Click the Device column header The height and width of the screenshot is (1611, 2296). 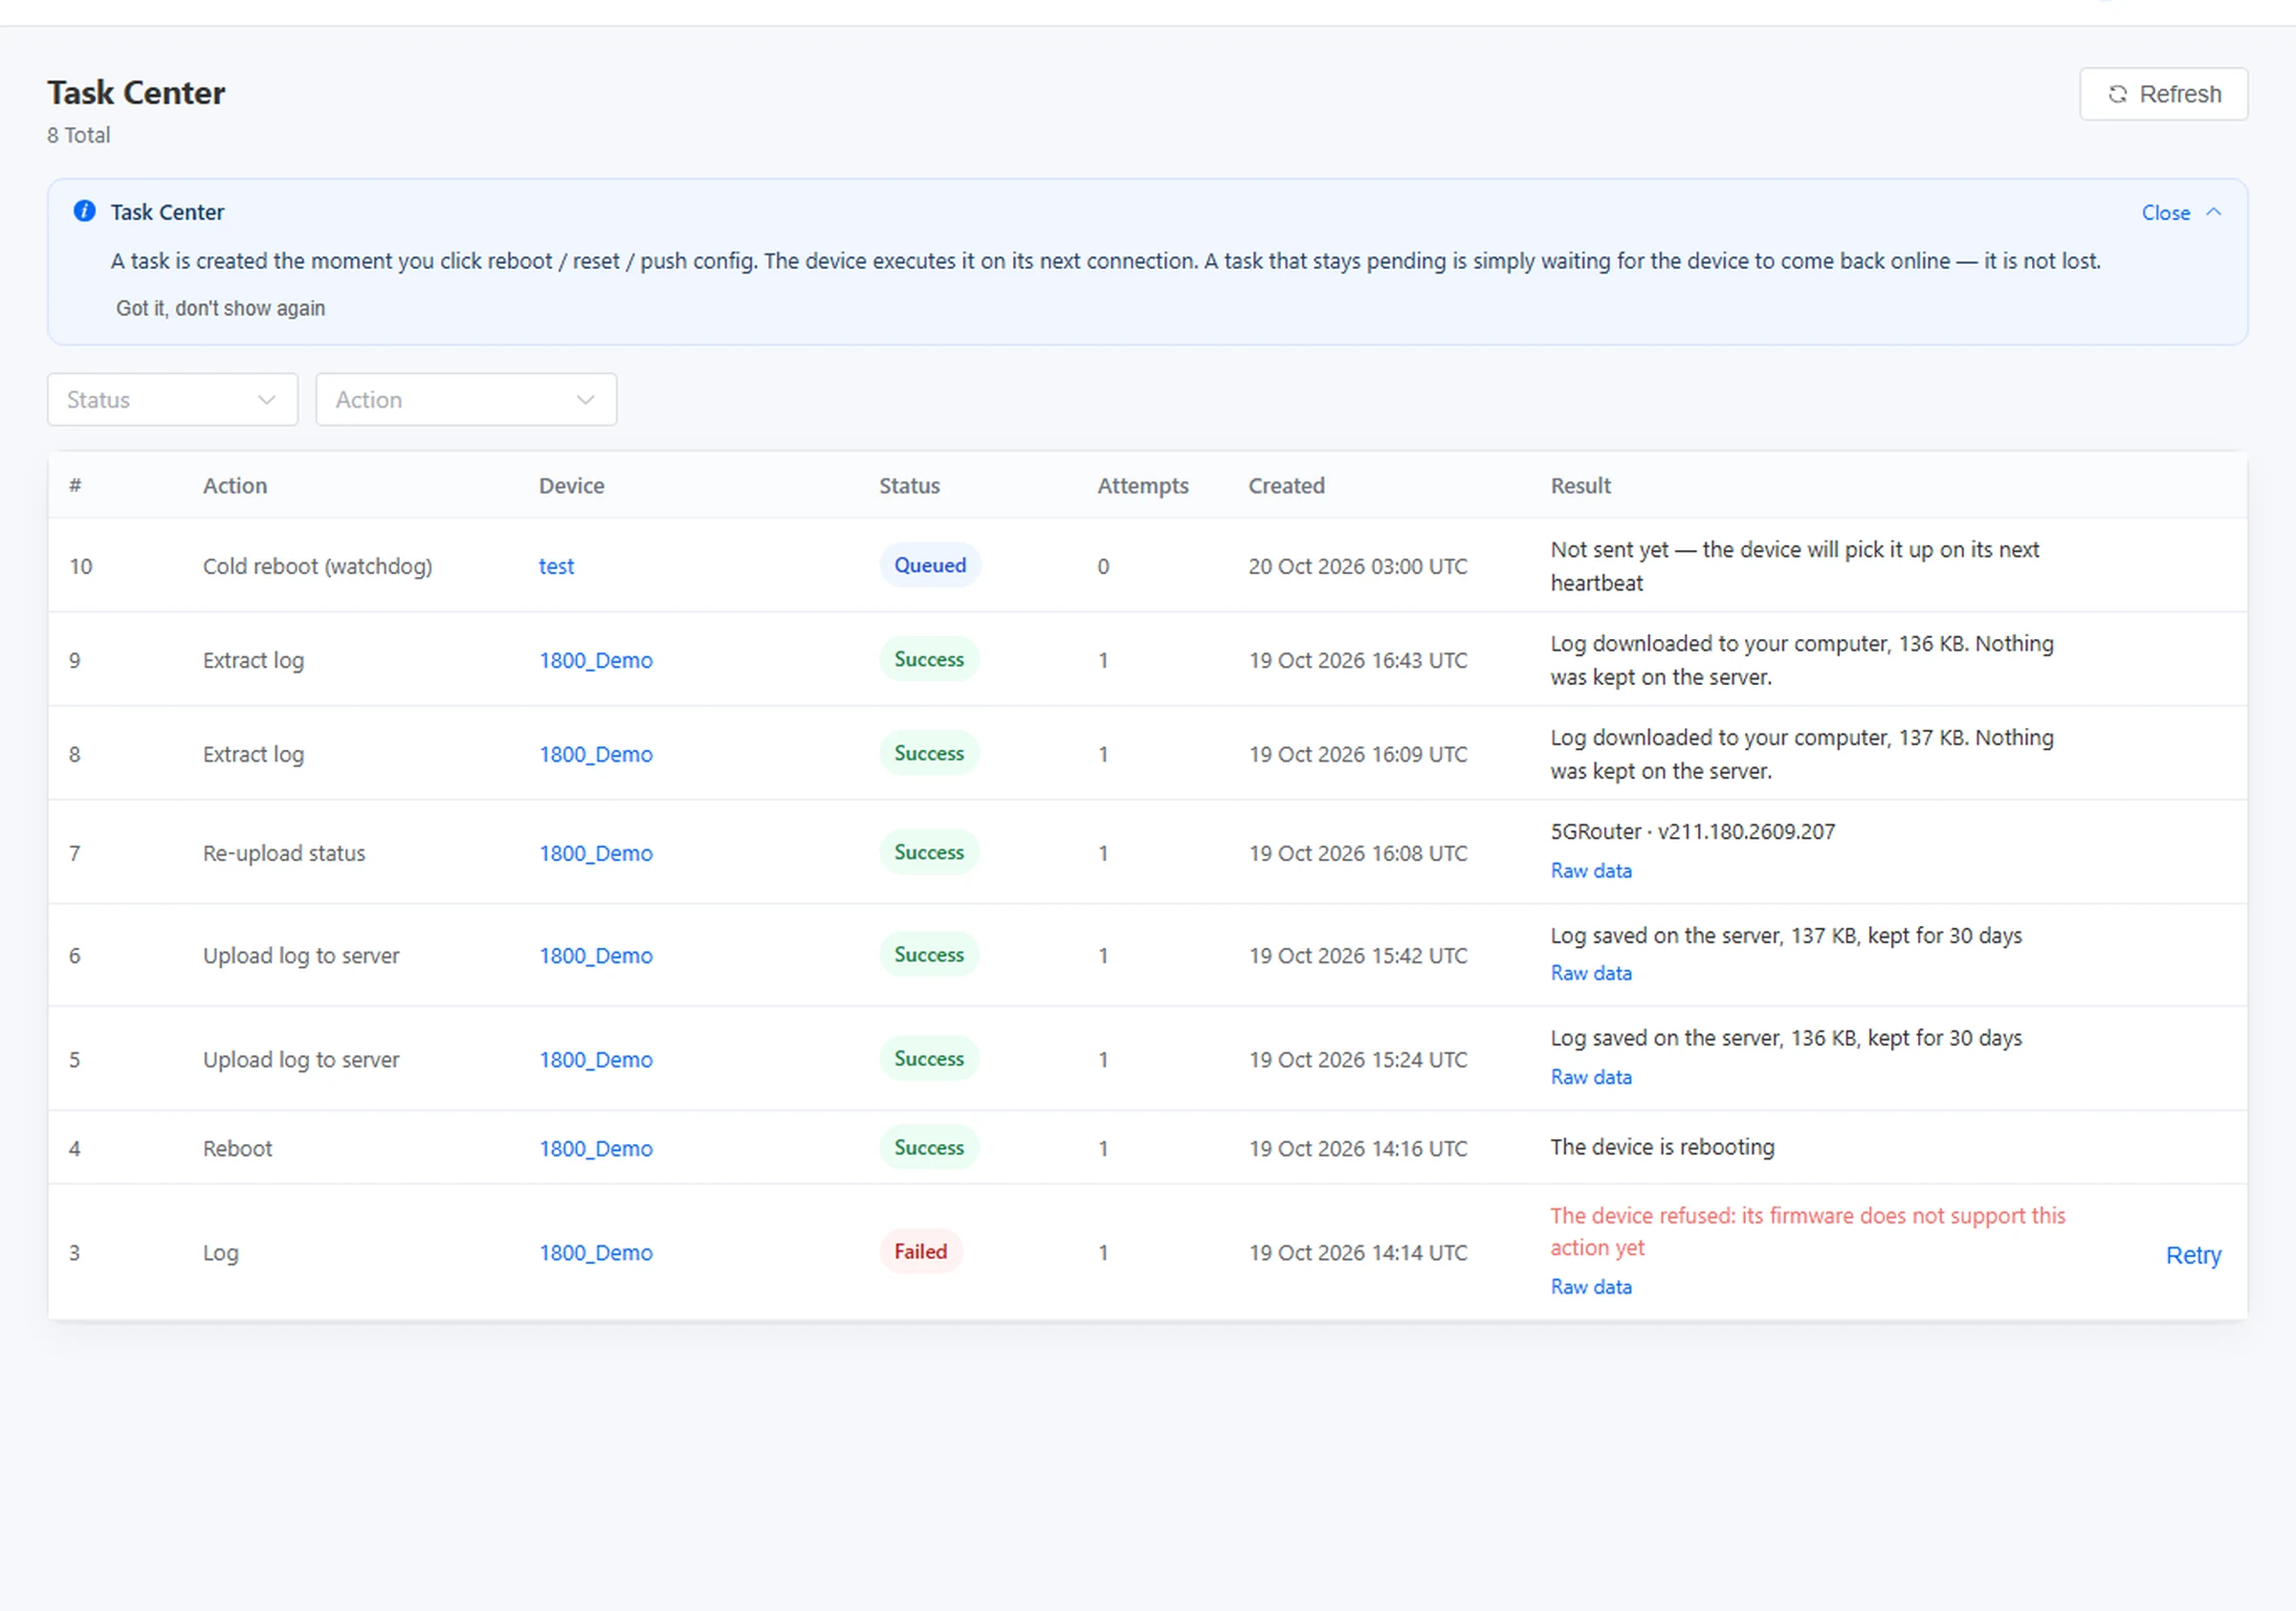(571, 485)
